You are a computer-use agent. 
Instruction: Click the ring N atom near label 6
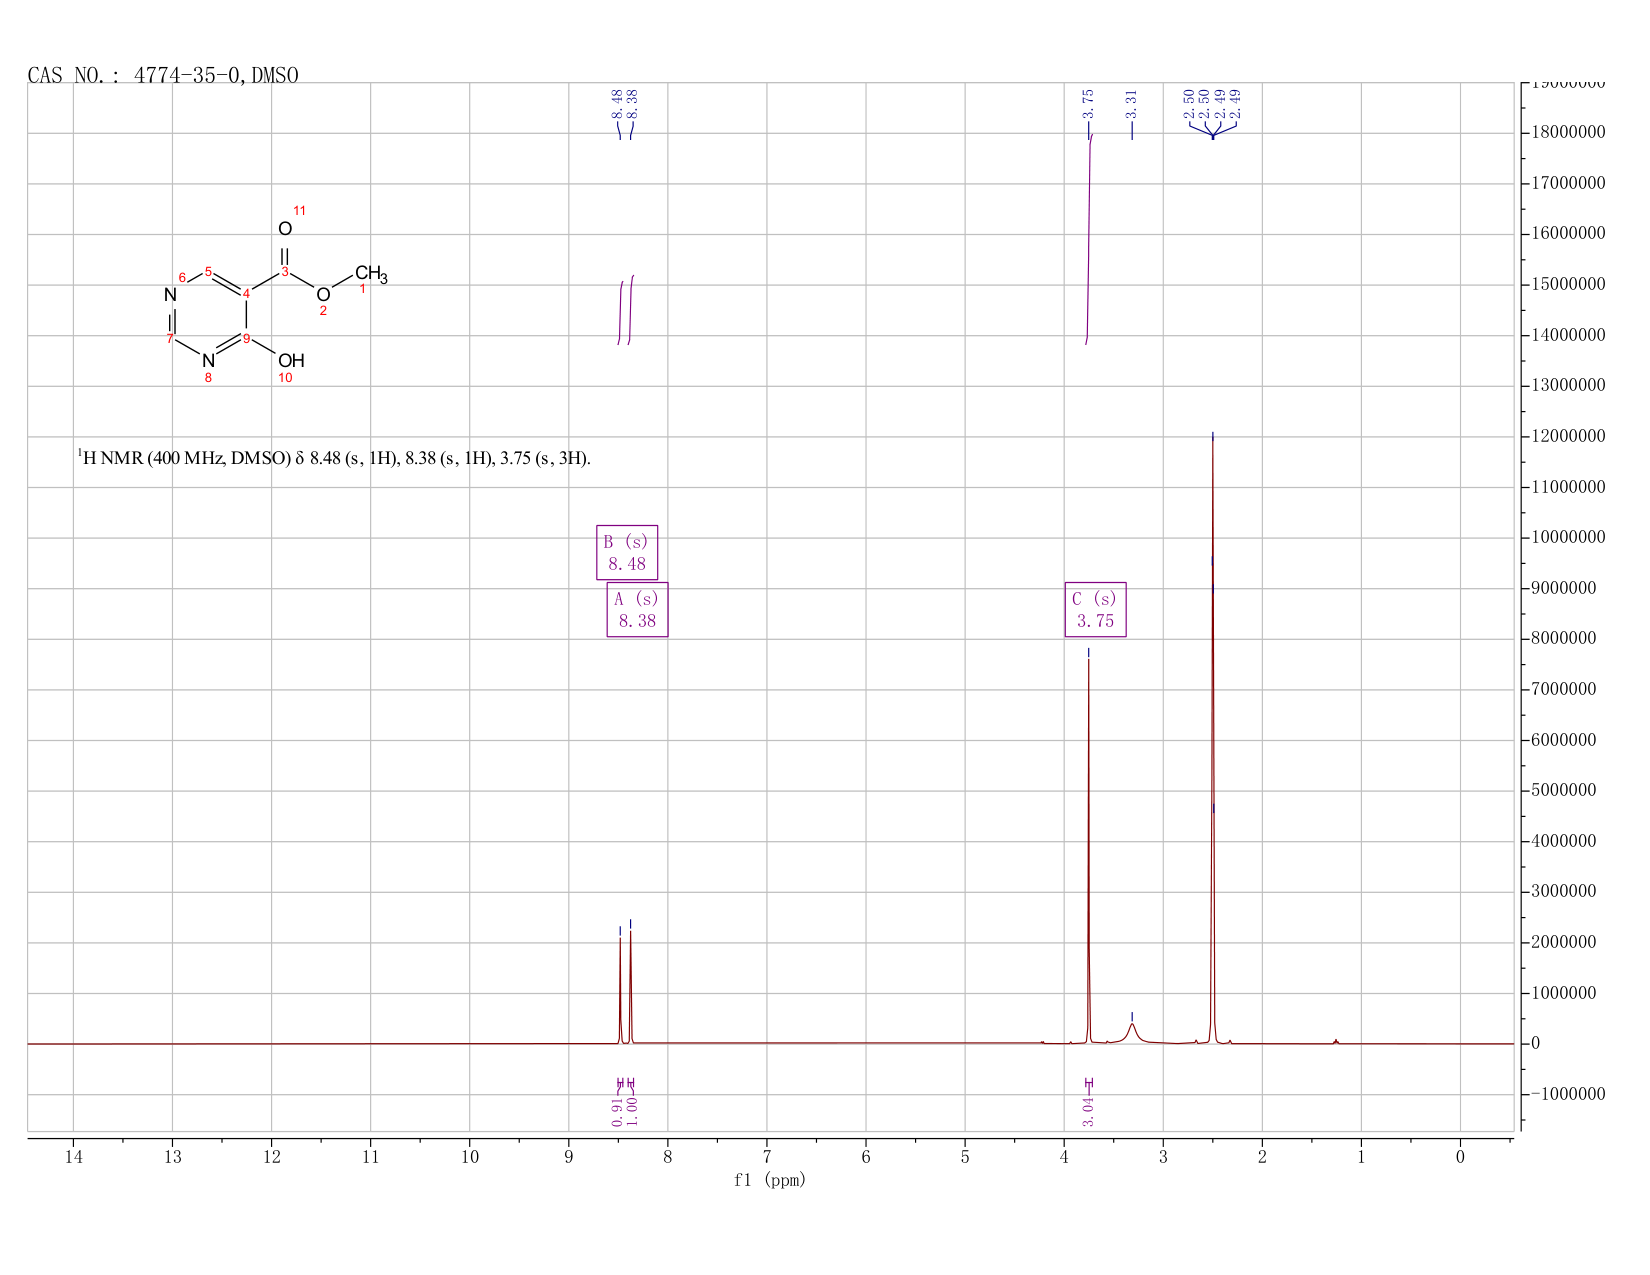pos(170,295)
